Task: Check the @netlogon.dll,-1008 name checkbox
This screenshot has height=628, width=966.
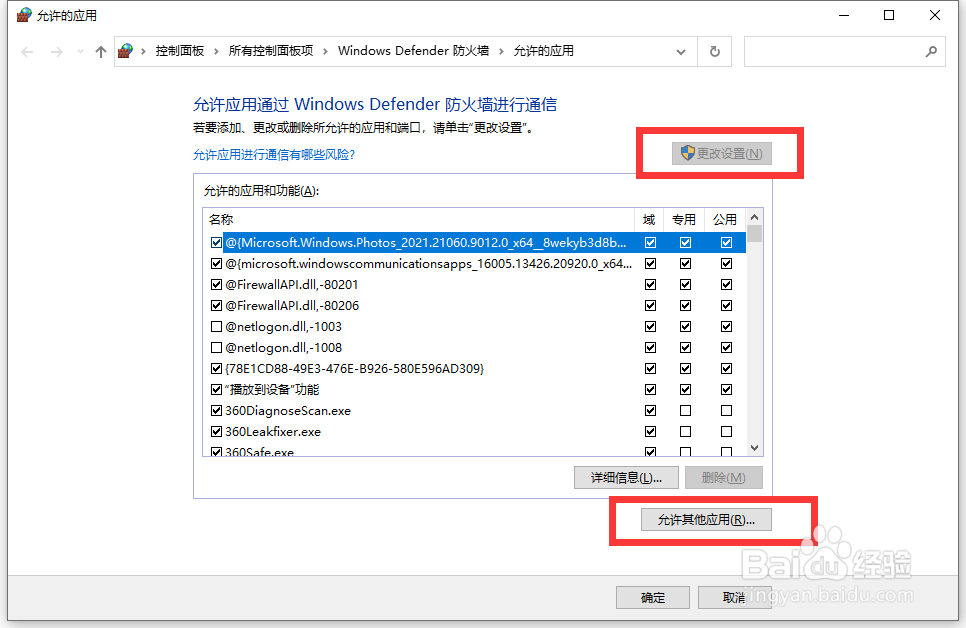Action: tap(216, 348)
